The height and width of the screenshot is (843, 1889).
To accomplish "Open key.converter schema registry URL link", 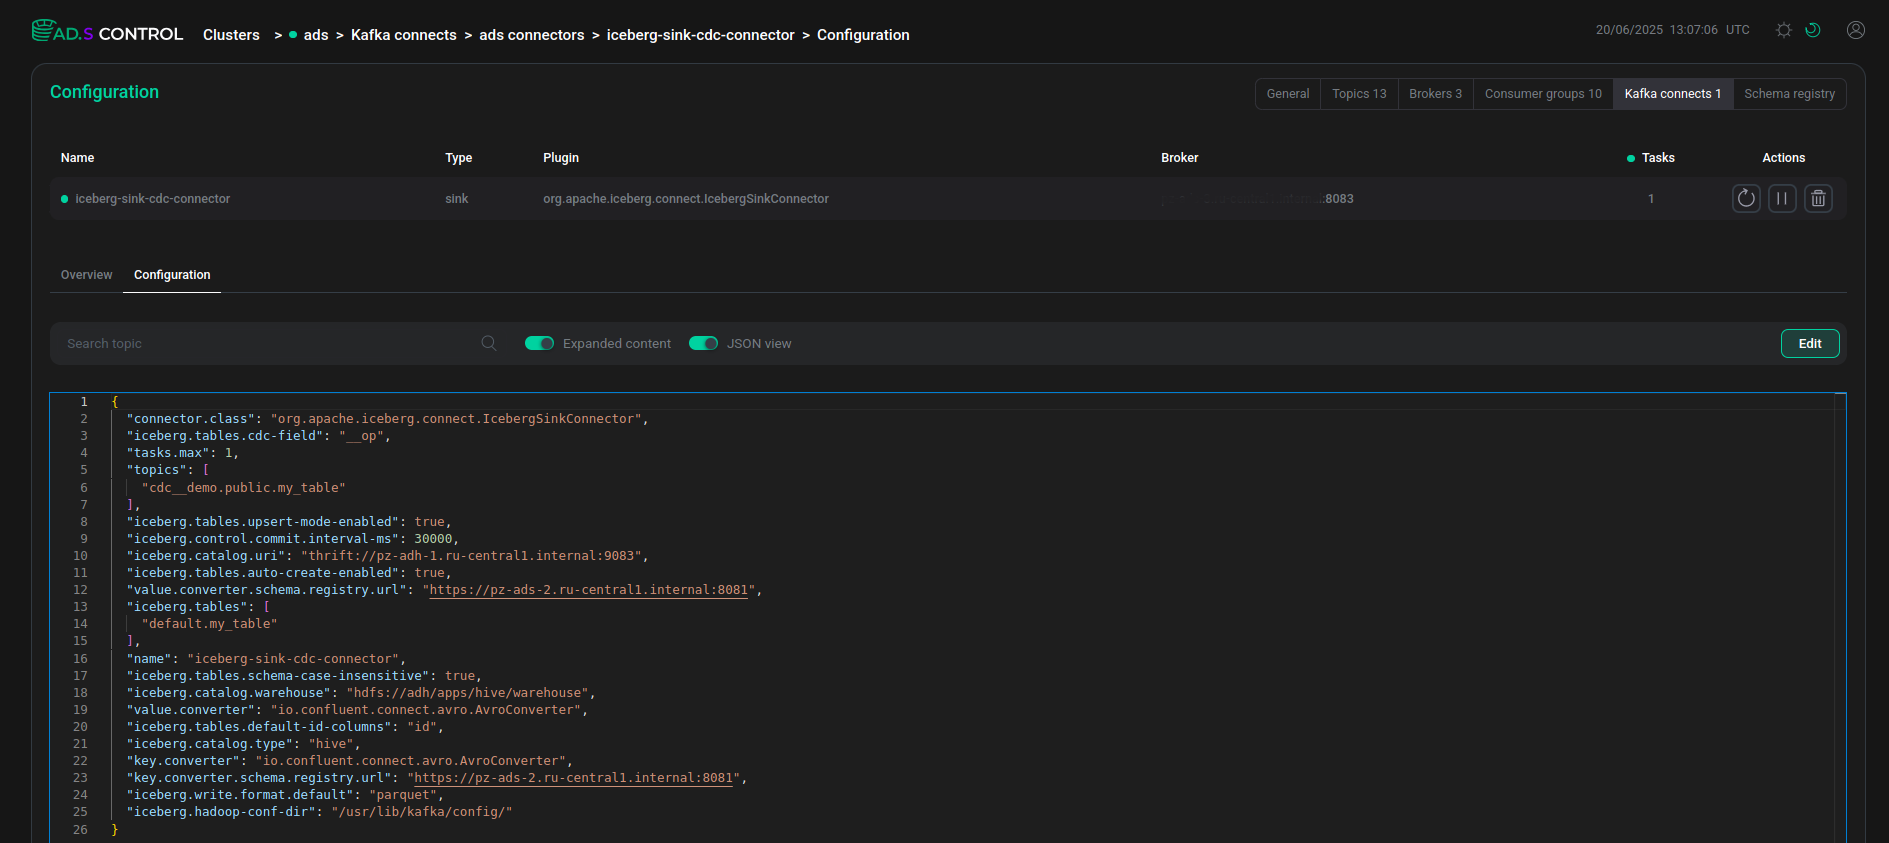I will (574, 778).
